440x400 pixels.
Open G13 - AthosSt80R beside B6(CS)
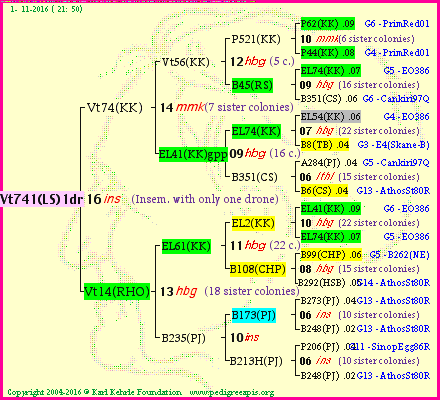pyautogui.click(x=393, y=191)
